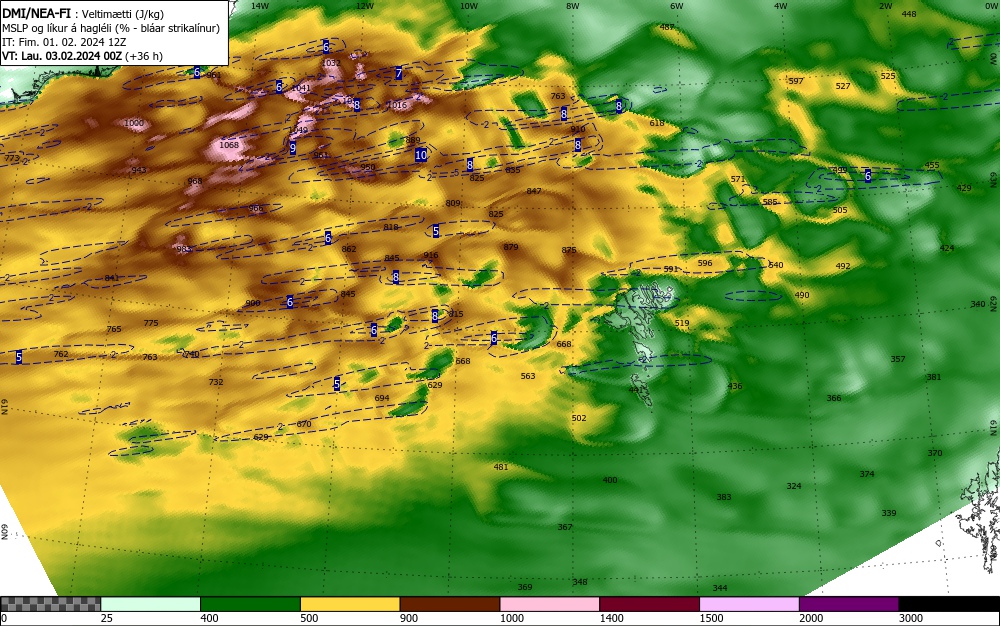Click the dark maroon 1400–1500 legend swatch
The width and height of the screenshot is (1000, 626).
click(x=649, y=604)
